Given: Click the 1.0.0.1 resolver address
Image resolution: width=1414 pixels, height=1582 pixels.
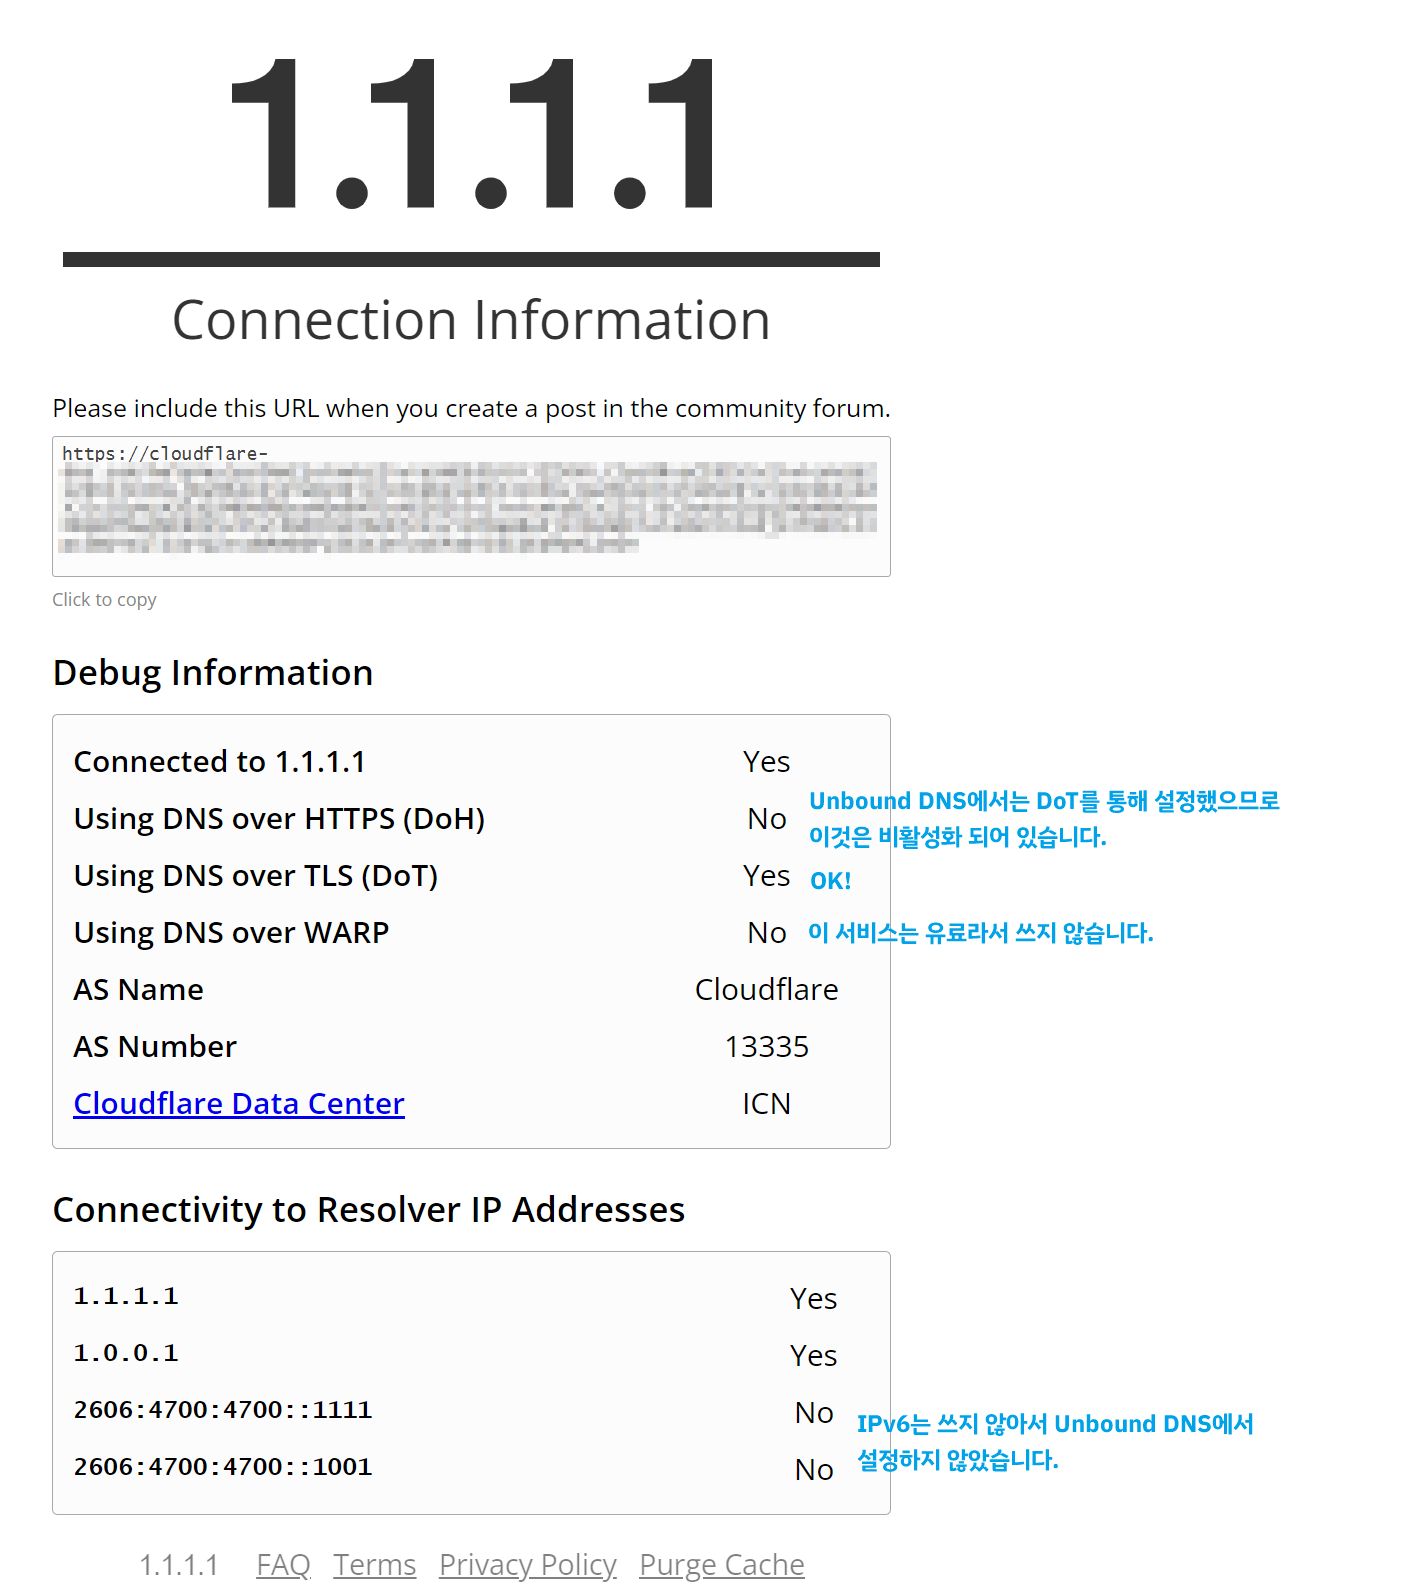Looking at the screenshot, I should 126,1353.
